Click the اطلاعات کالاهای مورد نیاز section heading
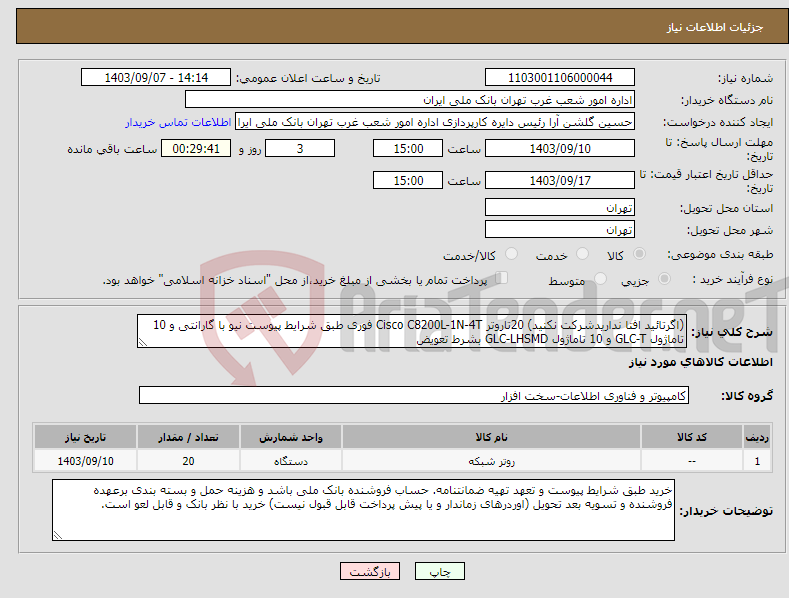Viewport: 789px width, 598px height. point(700,362)
